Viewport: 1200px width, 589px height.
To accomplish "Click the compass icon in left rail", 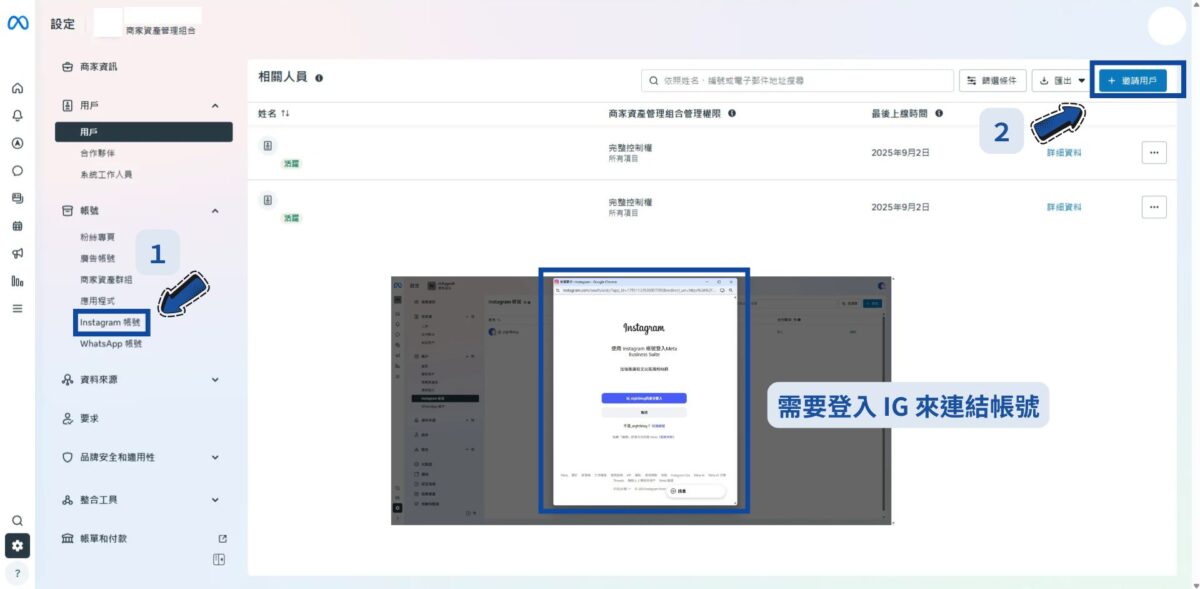I will [17, 143].
